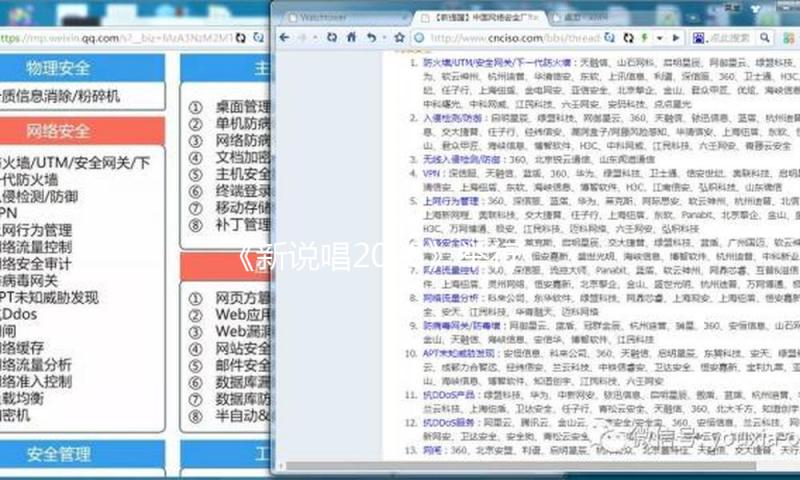Open the colorful grid apps icon
The image size is (800, 480).
[789, 38]
